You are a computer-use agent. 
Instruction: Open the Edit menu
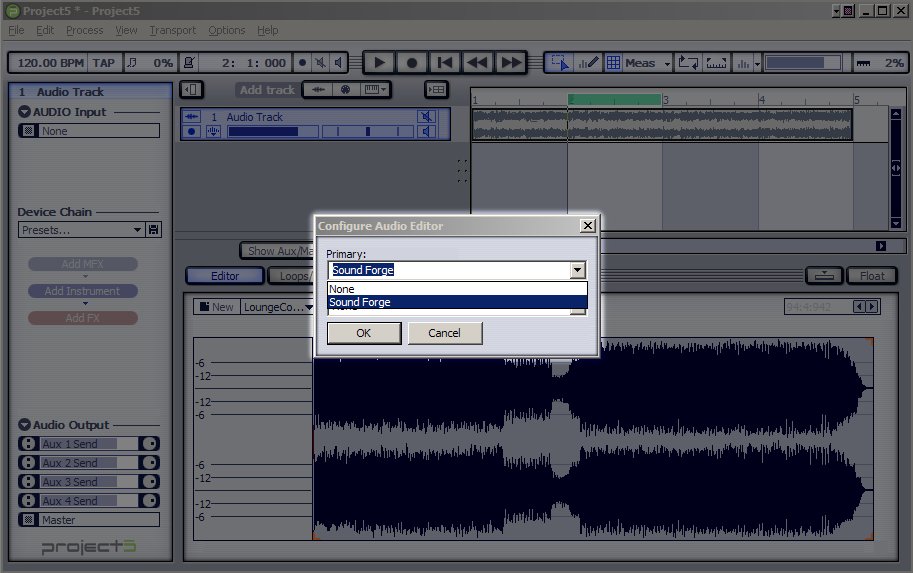[45, 30]
